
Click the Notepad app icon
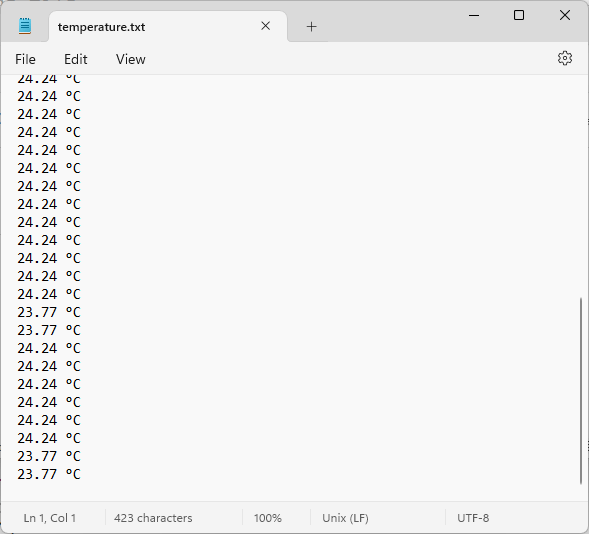(25, 26)
